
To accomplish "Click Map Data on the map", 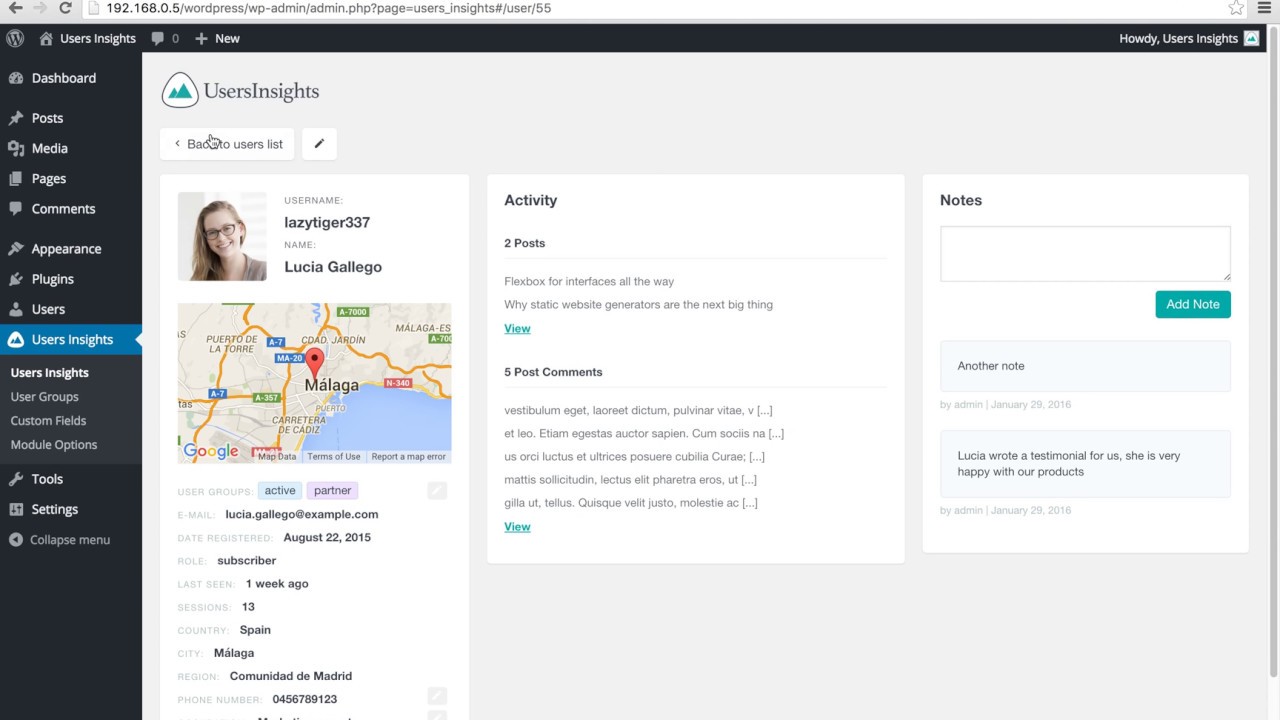I will pos(277,456).
